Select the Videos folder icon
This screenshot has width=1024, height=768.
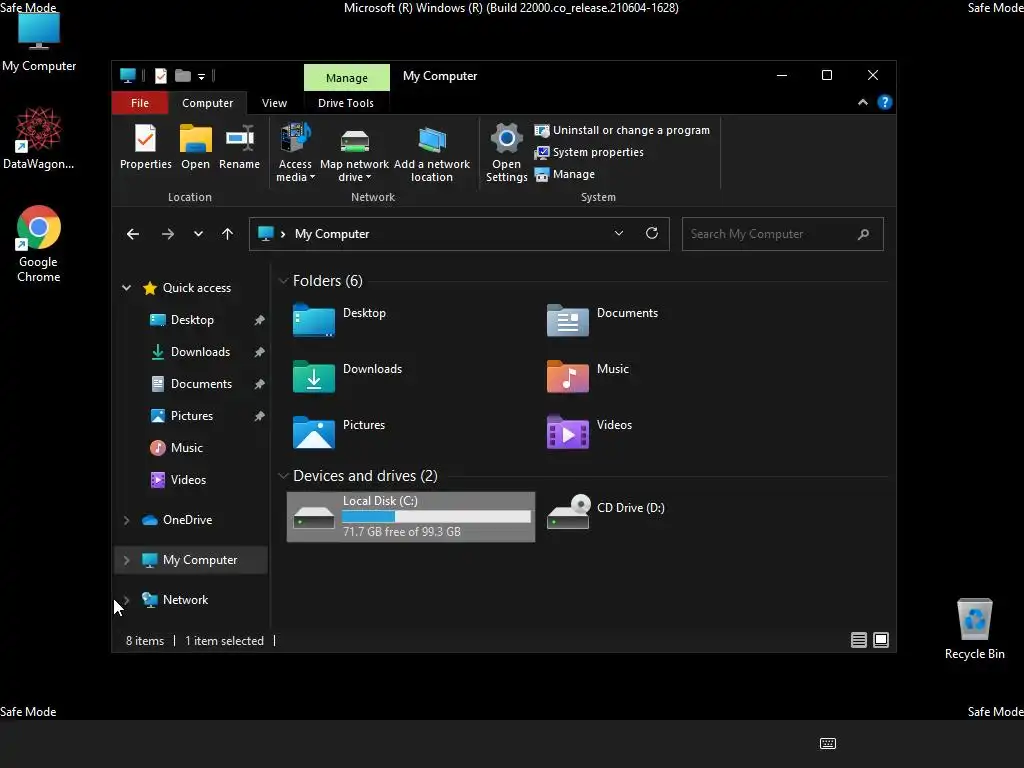(568, 432)
